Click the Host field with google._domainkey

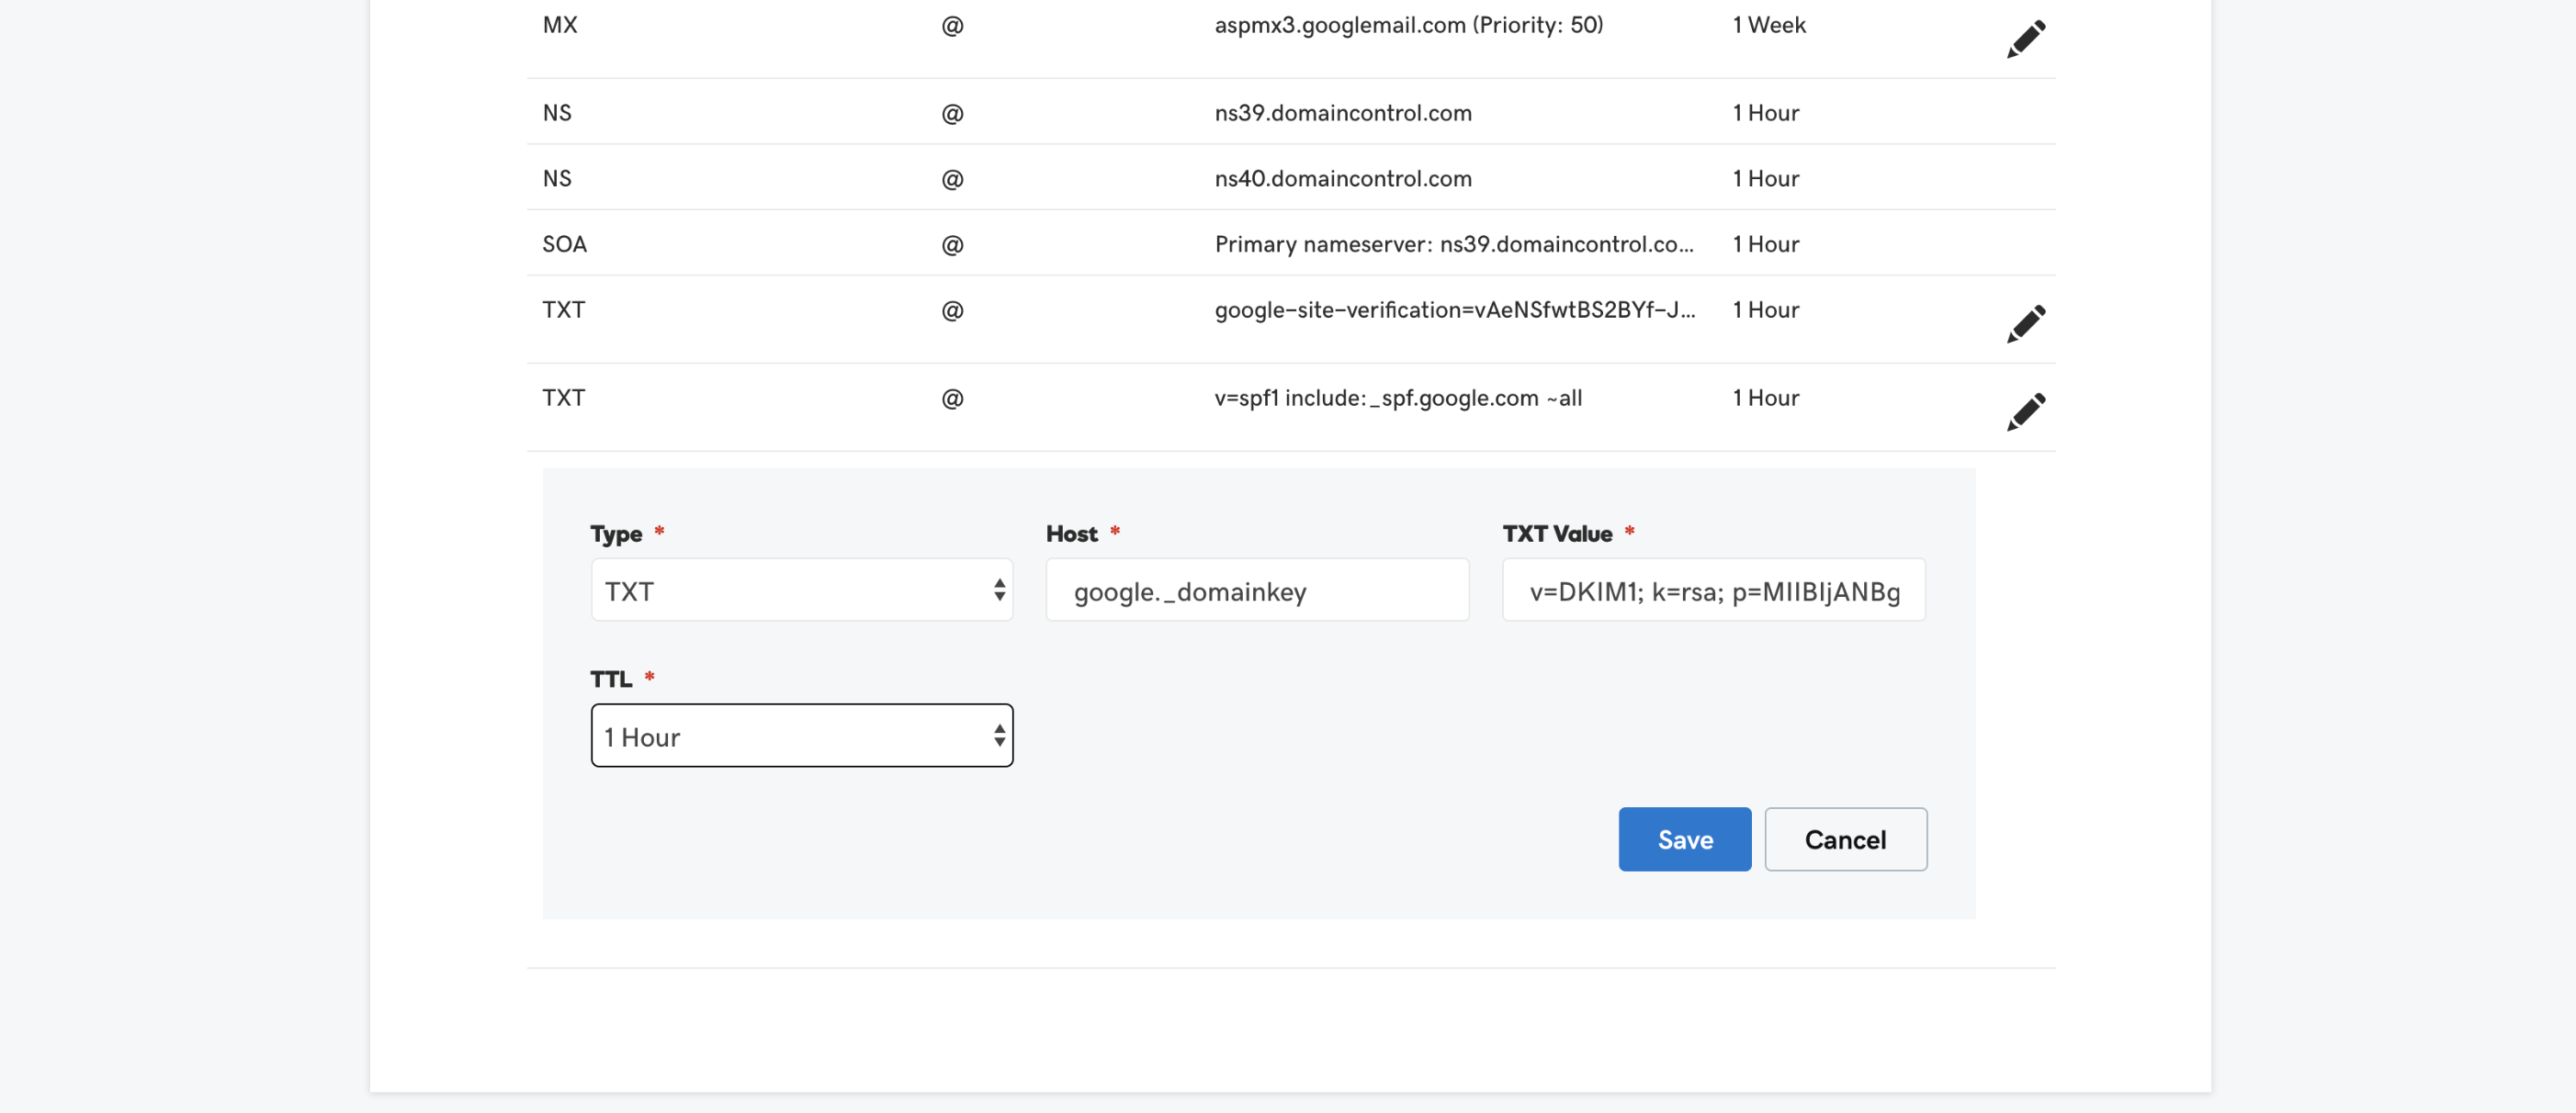[x=1257, y=590]
